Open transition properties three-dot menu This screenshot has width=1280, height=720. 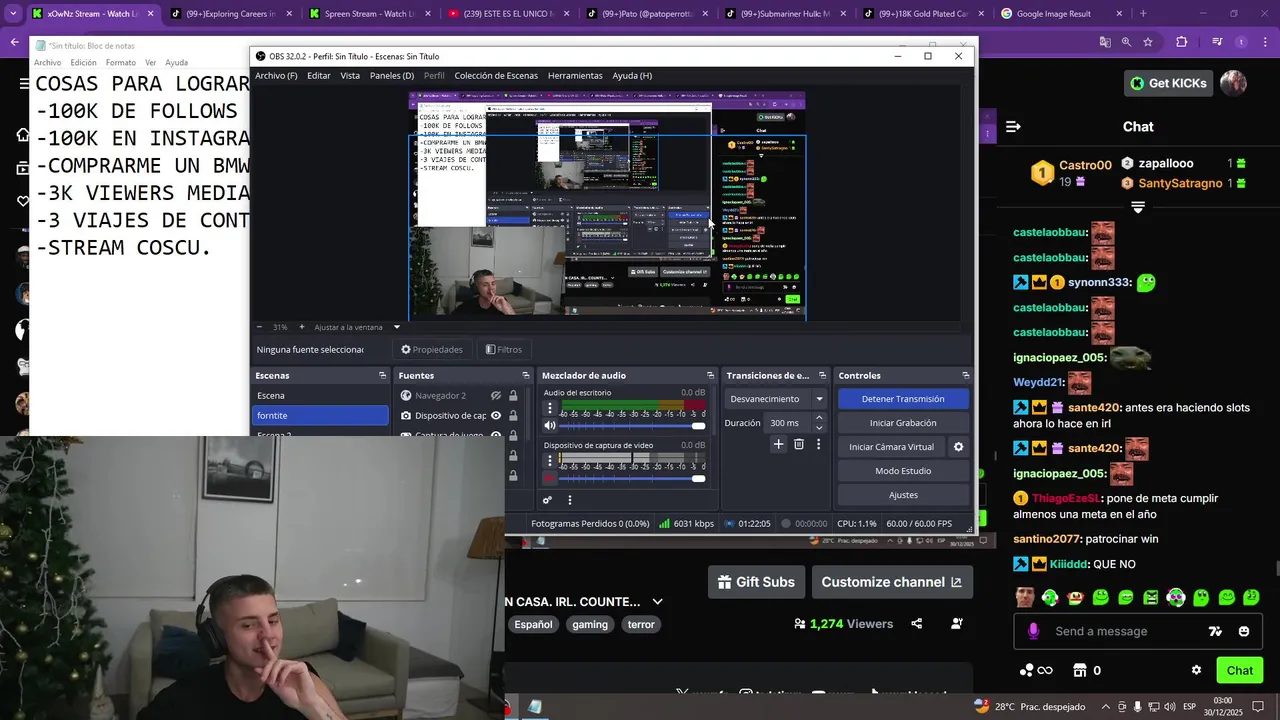click(x=818, y=444)
